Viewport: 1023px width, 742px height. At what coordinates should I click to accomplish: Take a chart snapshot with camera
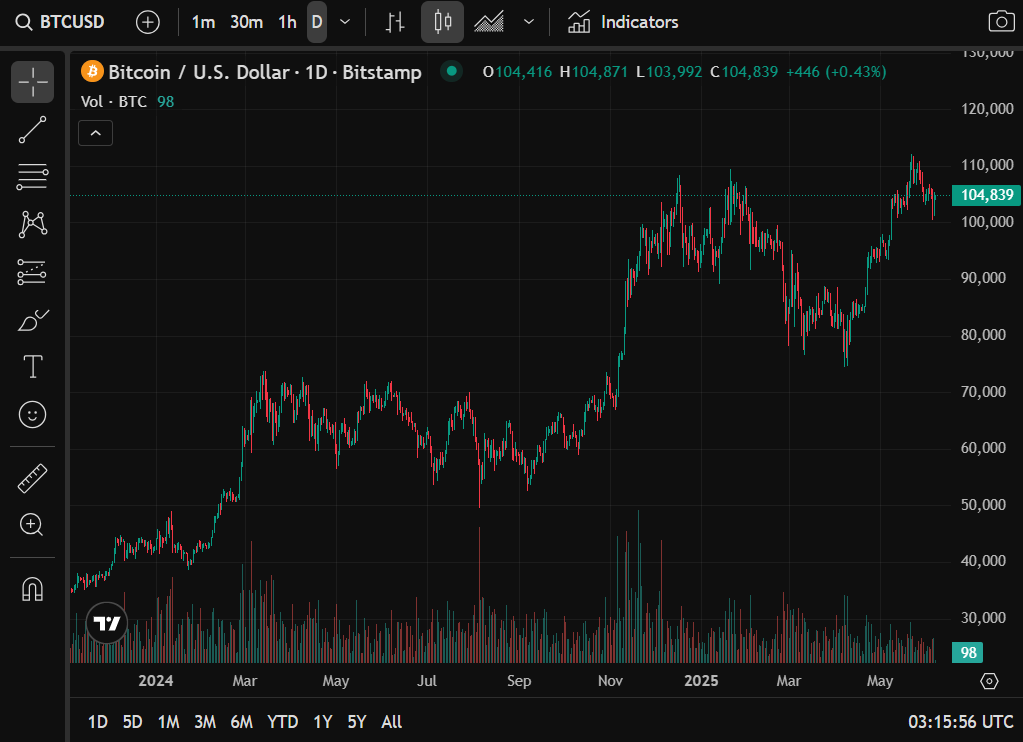999,22
